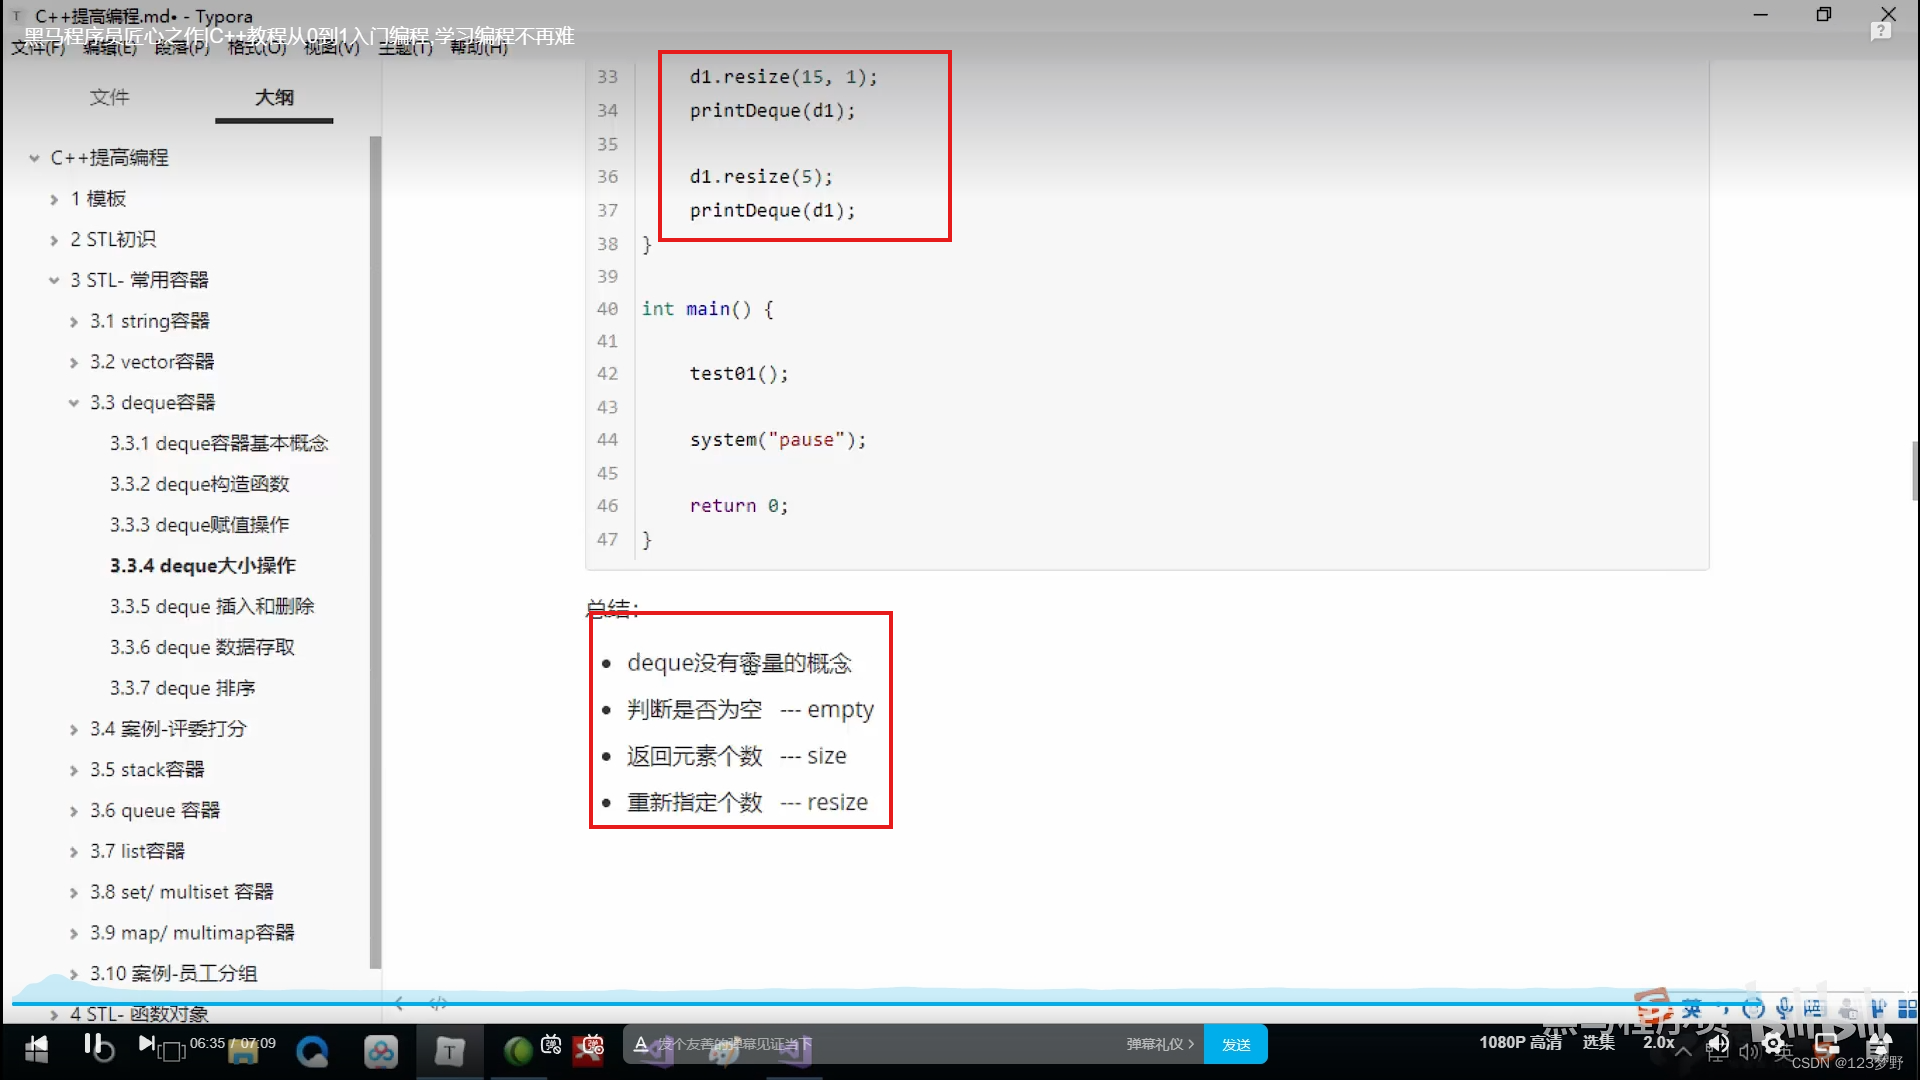Open danmaku settings icon
The height and width of the screenshot is (1080, 1920).
pyautogui.click(x=592, y=1045)
